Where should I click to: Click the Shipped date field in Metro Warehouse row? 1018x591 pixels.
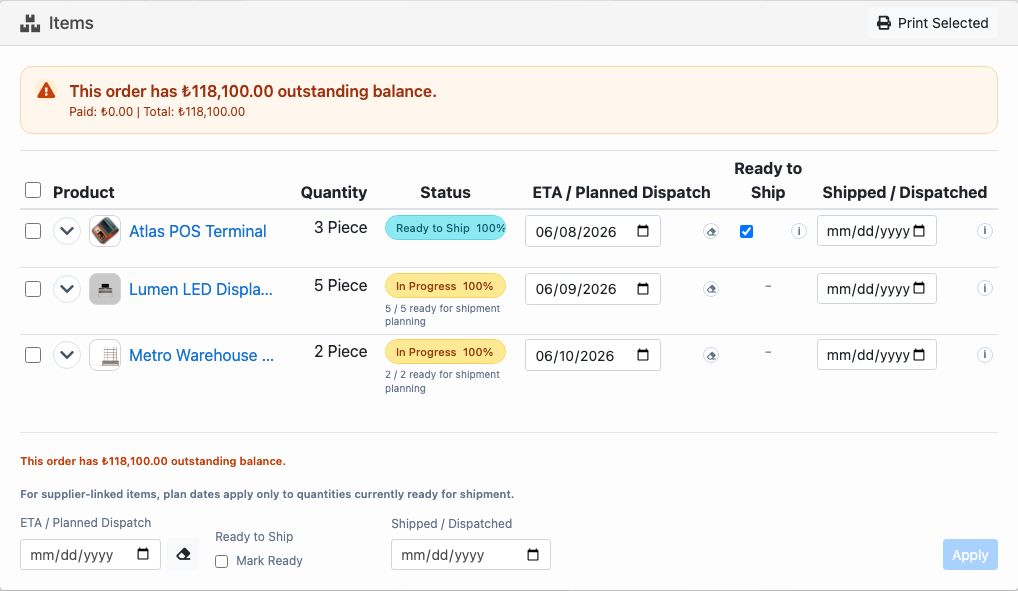coord(876,355)
